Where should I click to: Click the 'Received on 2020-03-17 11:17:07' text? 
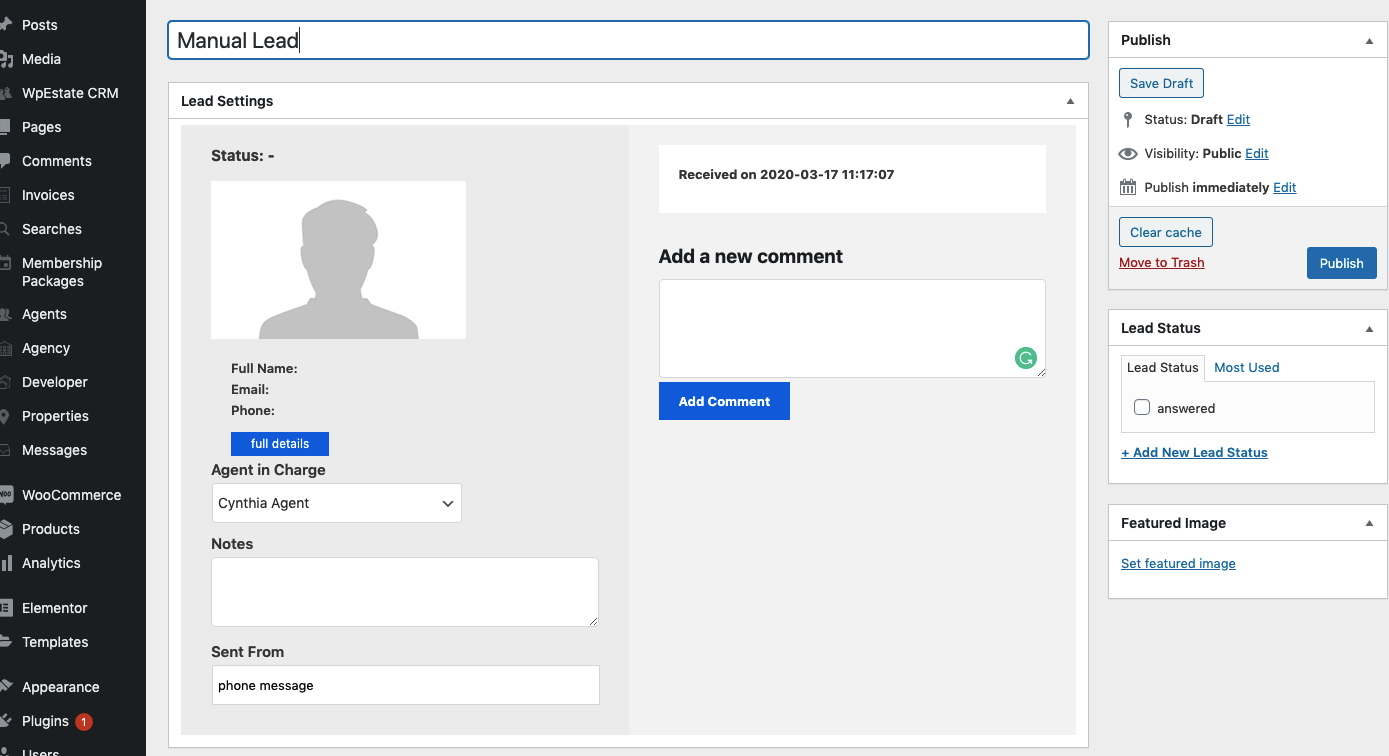tap(786, 174)
